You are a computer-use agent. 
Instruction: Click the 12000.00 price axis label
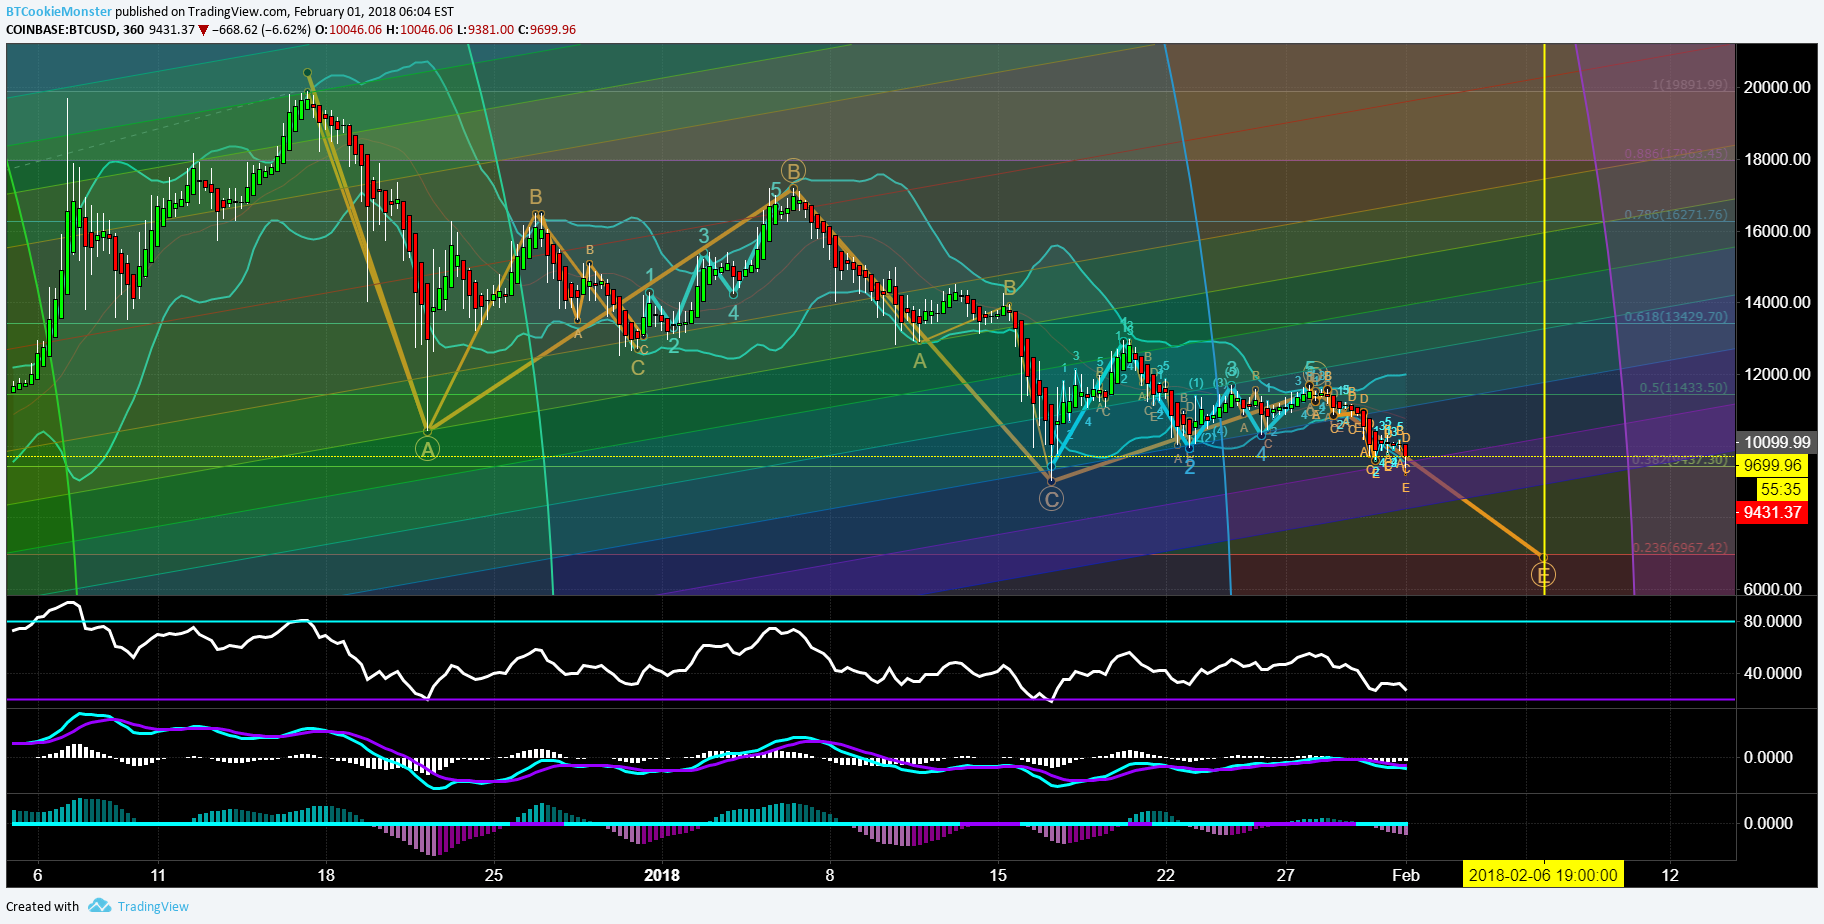tap(1776, 374)
